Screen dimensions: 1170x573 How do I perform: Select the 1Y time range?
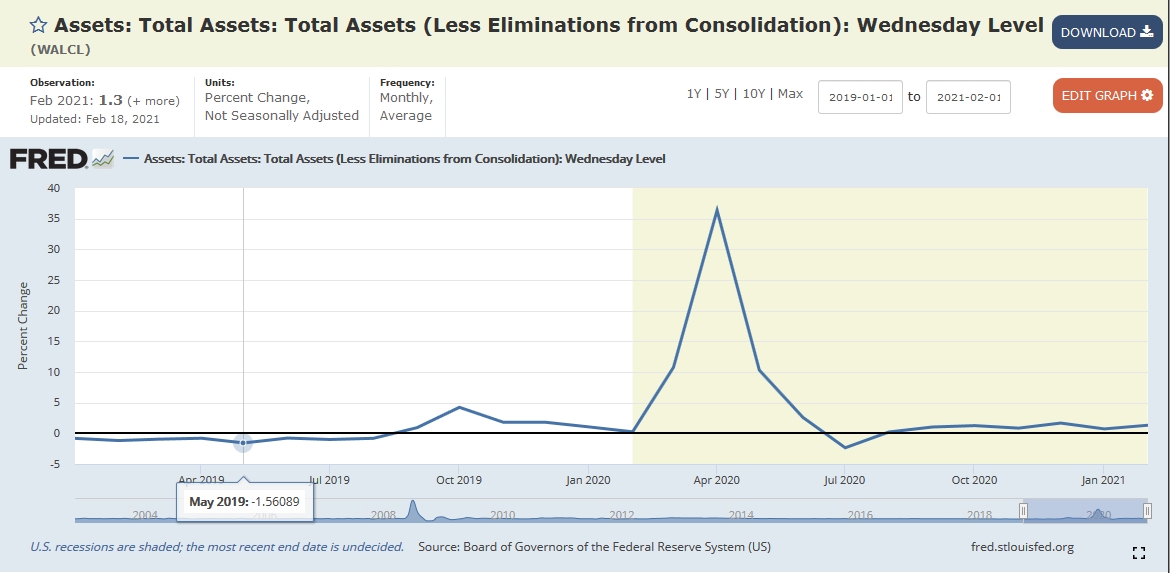[x=693, y=94]
